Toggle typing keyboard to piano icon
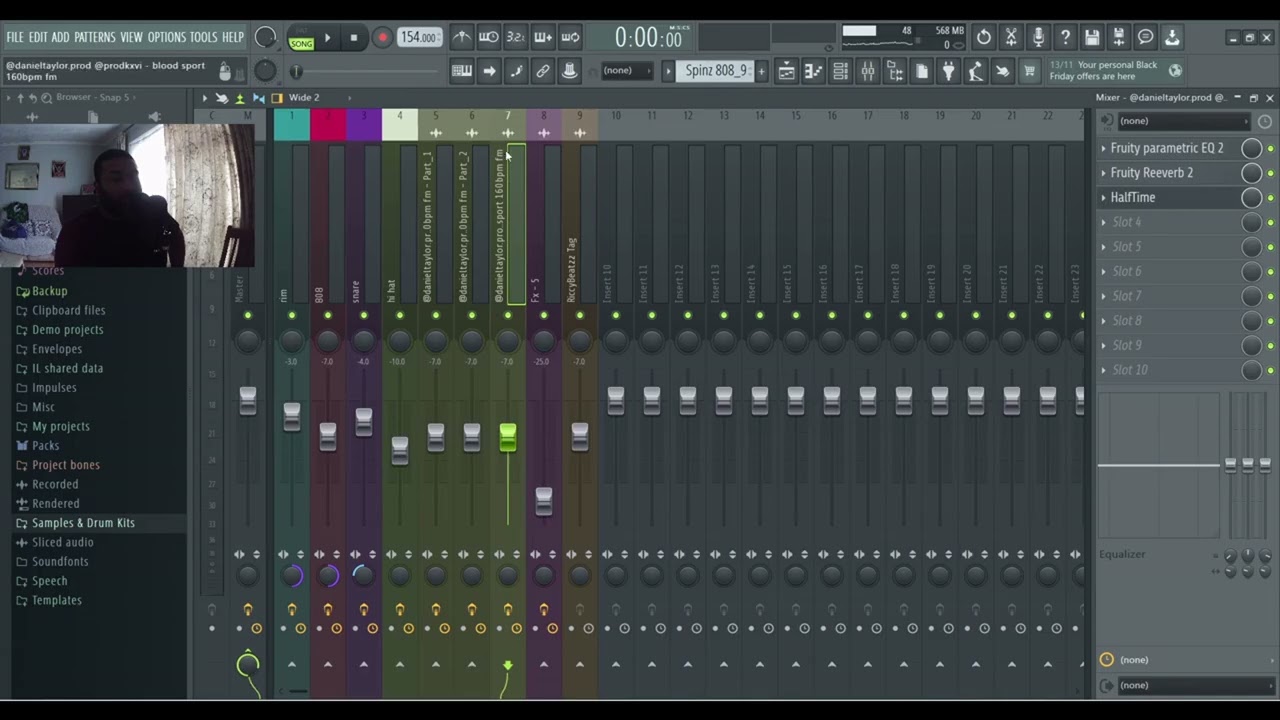 click(x=461, y=71)
